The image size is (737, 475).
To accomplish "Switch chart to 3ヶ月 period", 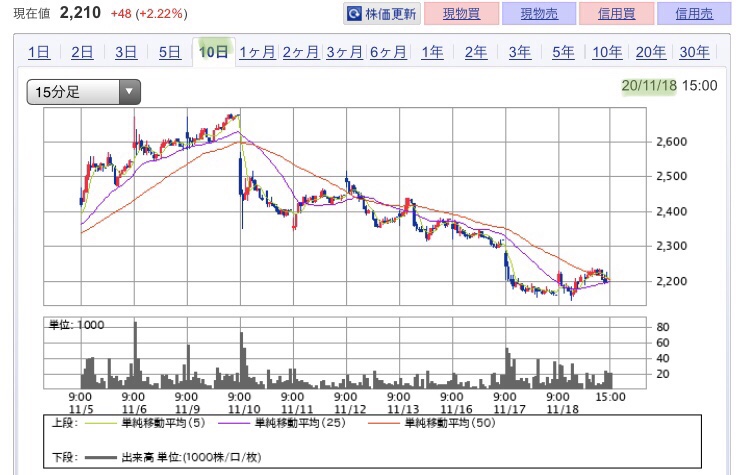I will (345, 52).
